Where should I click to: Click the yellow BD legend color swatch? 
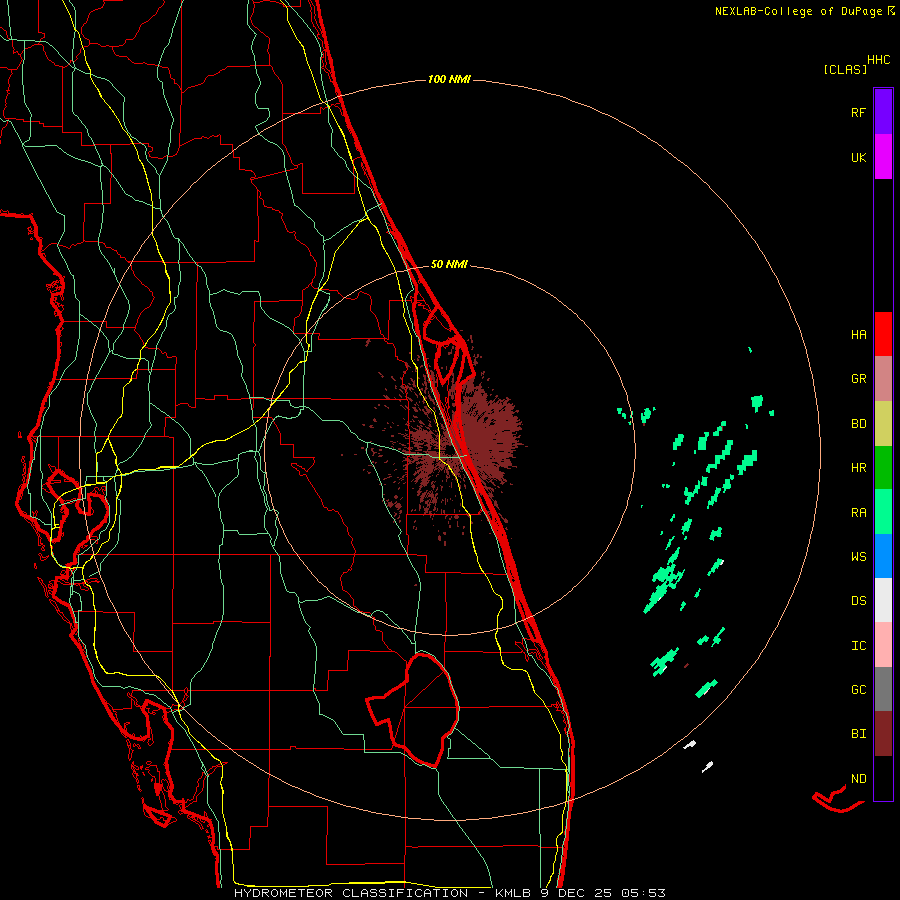pyautogui.click(x=883, y=423)
